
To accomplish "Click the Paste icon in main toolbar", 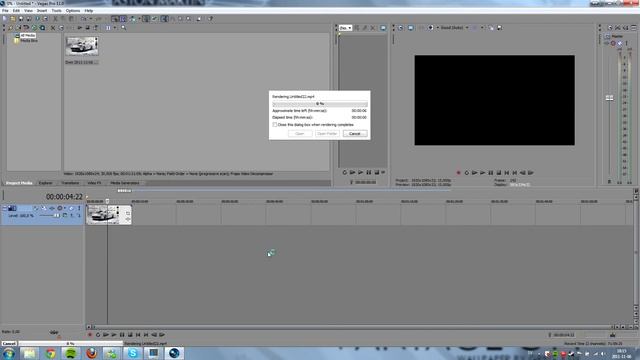I will tap(71, 19).
